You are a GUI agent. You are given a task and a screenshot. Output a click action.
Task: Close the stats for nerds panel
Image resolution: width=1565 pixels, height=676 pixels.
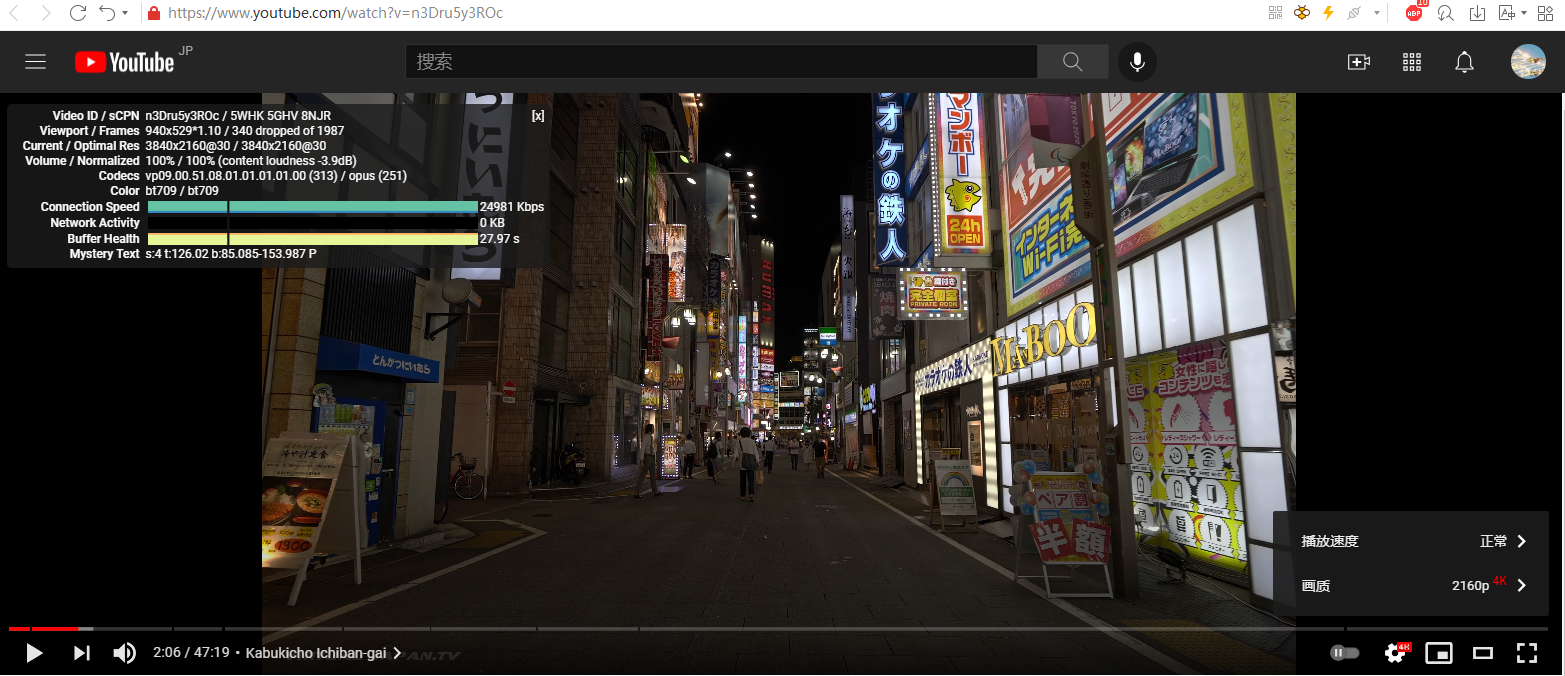[x=538, y=116]
